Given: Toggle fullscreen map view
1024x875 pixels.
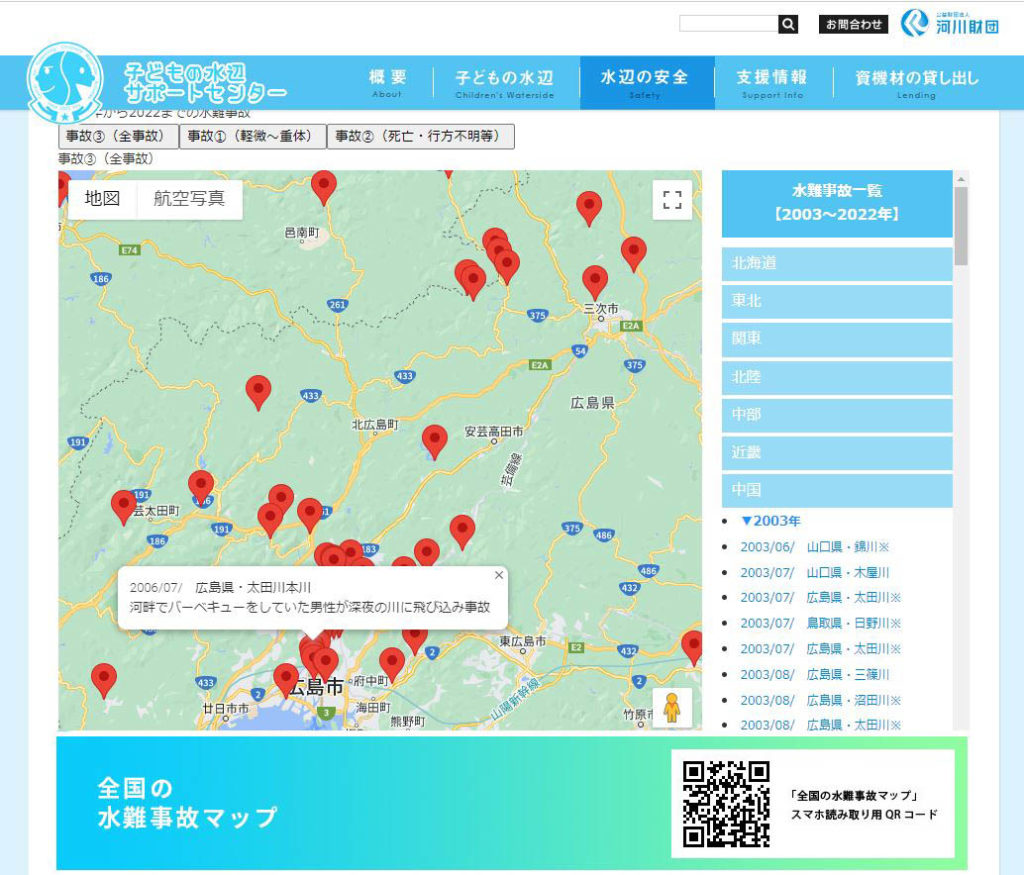Looking at the screenshot, I should click(x=672, y=199).
